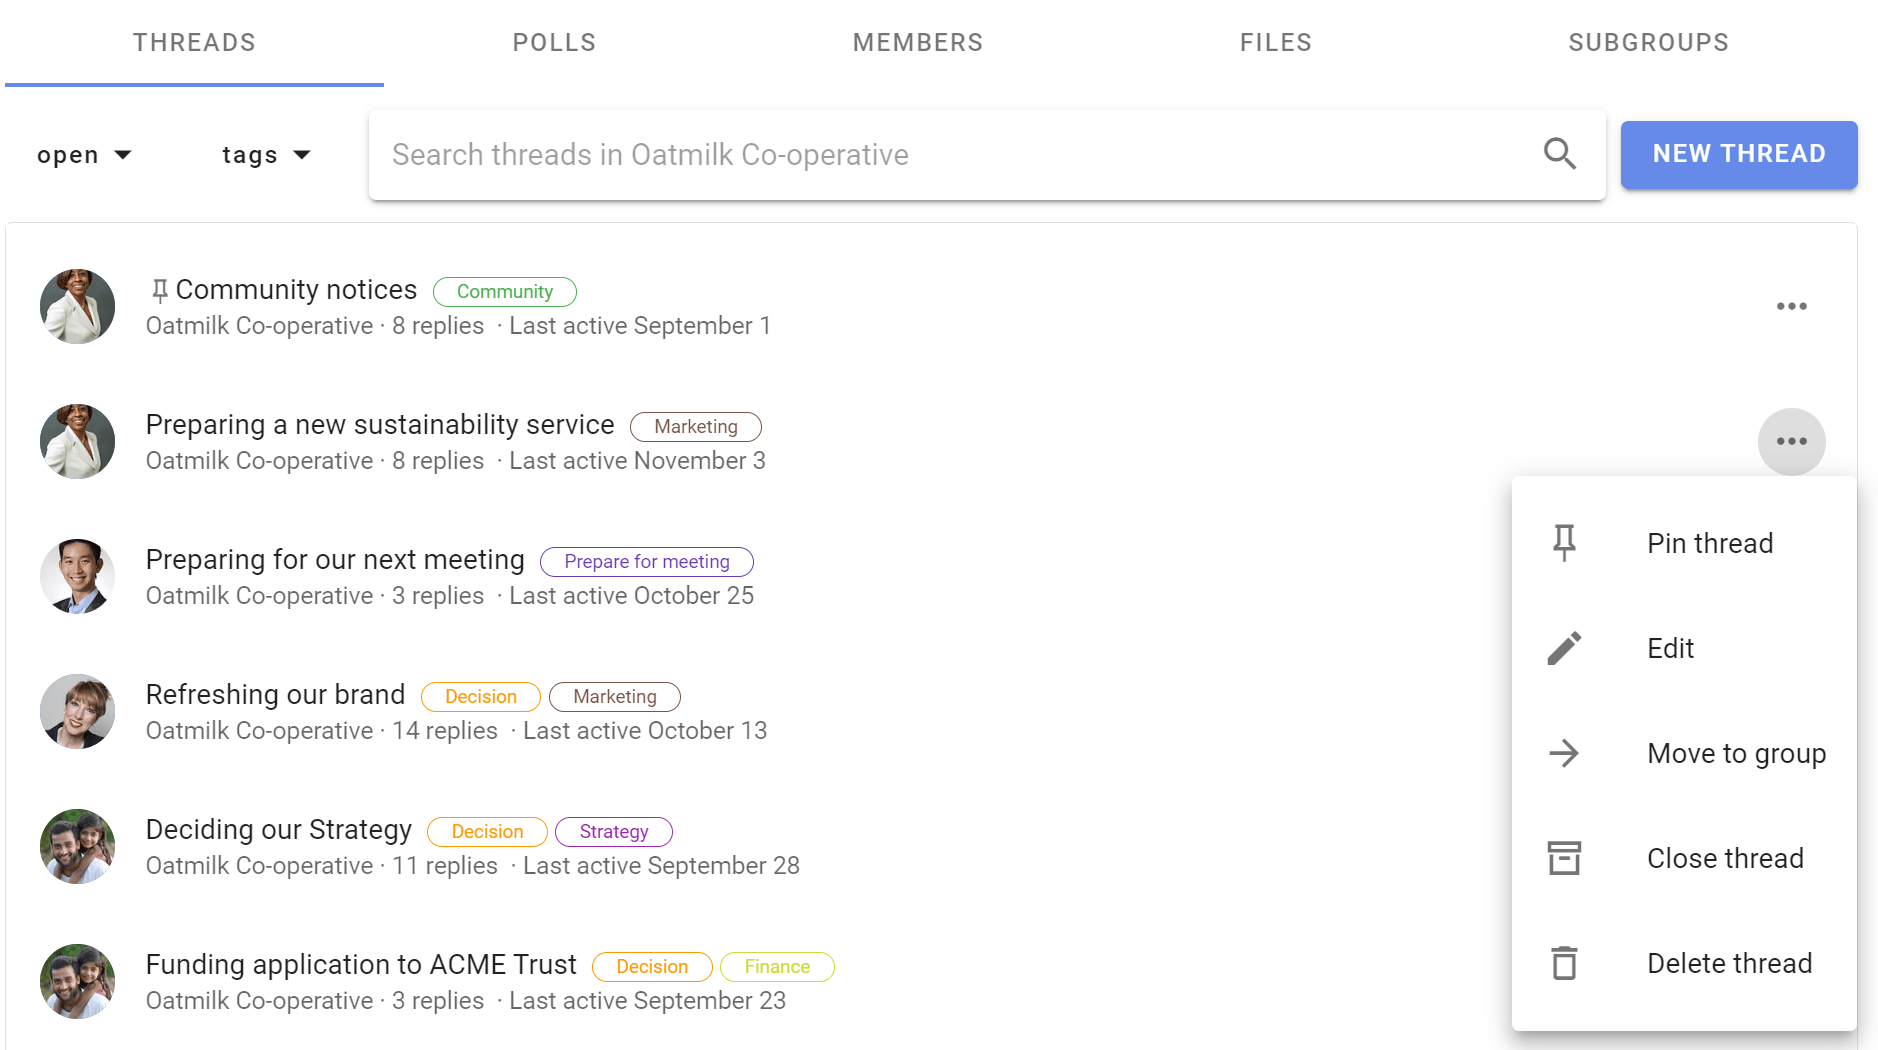Viewport: 1878px width, 1050px height.
Task: Select the Finance tag on Funding application
Action: [776, 967]
